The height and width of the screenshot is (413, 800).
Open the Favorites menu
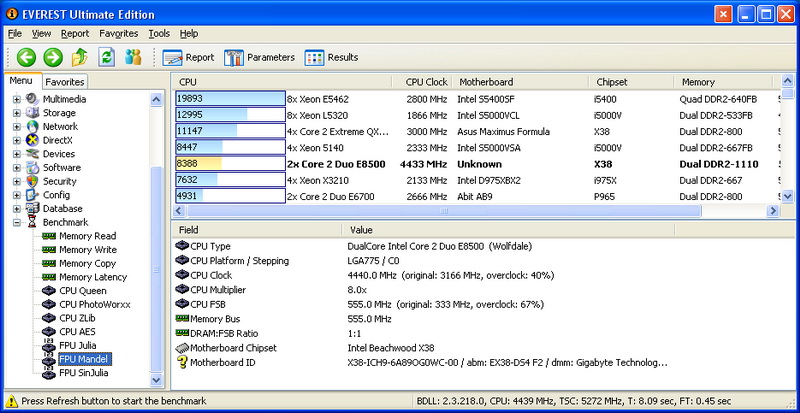tap(118, 34)
